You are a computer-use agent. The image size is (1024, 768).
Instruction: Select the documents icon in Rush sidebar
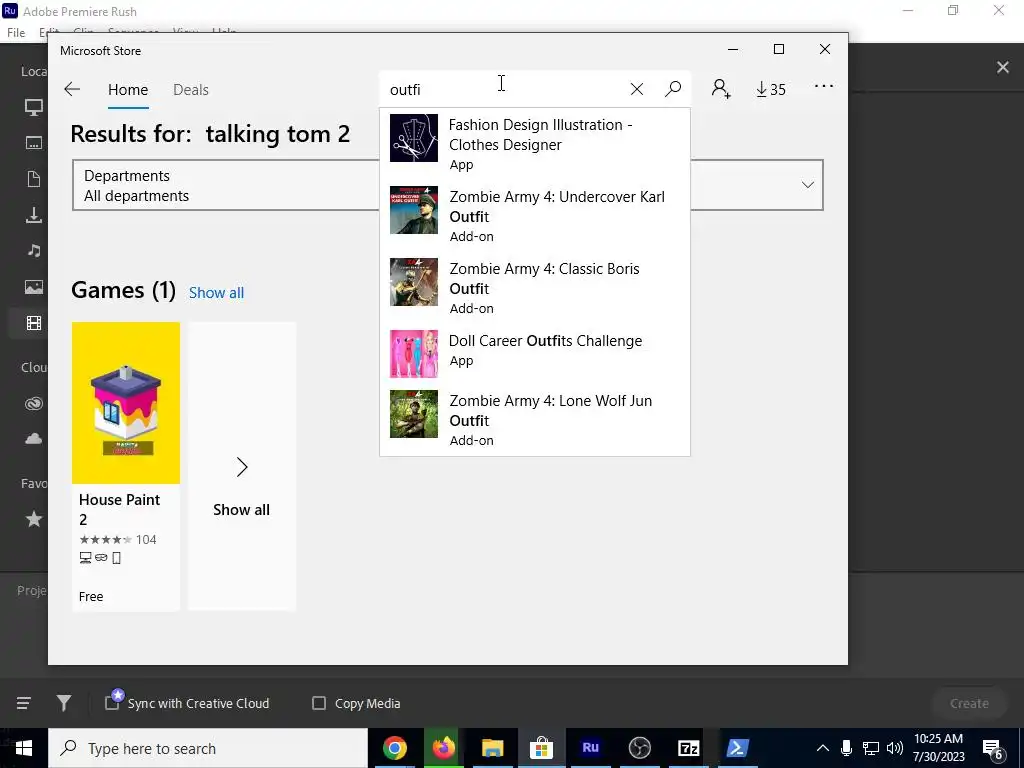[34, 179]
